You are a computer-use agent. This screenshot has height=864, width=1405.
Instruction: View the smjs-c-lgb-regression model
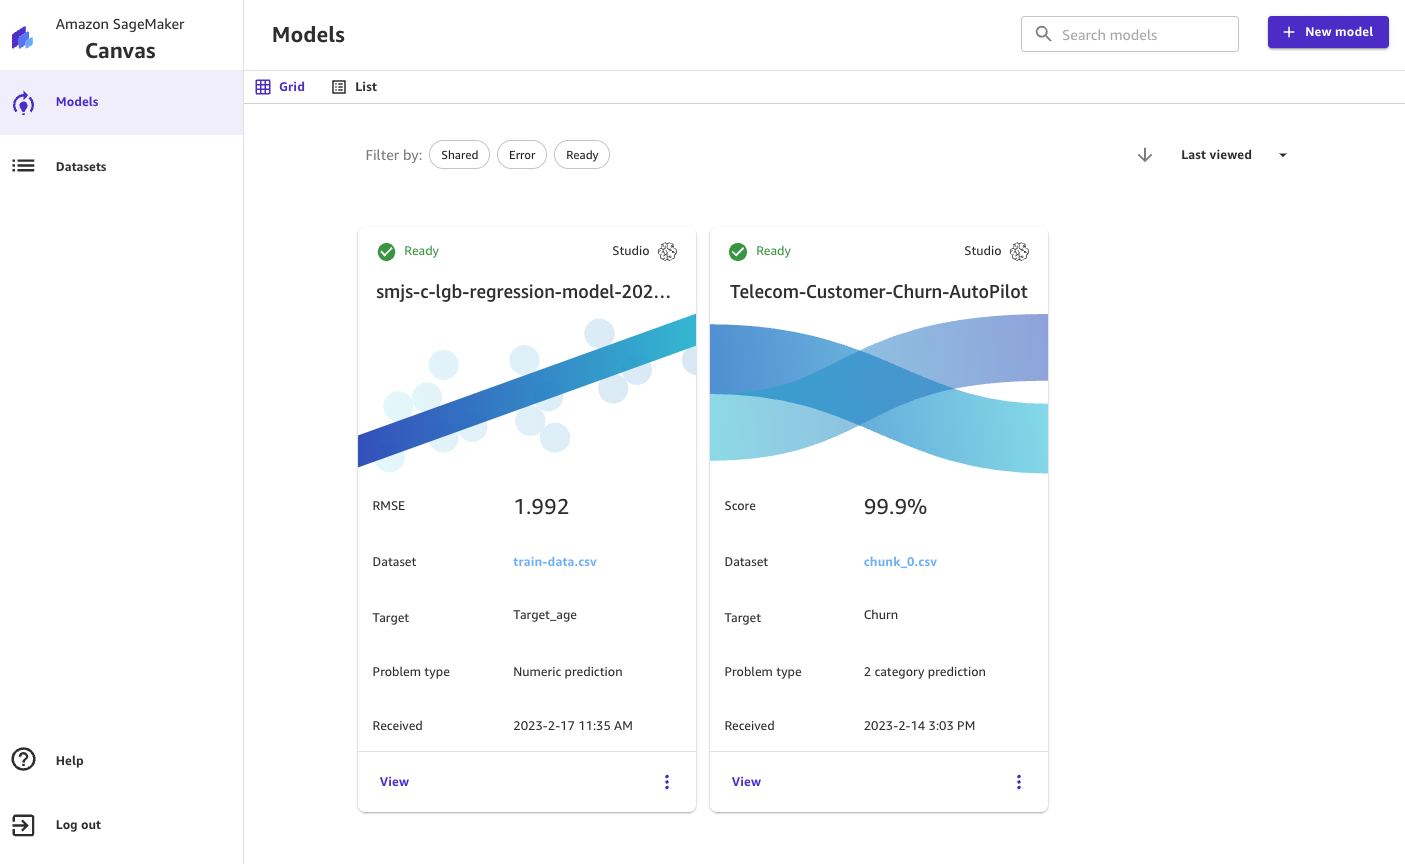click(394, 782)
